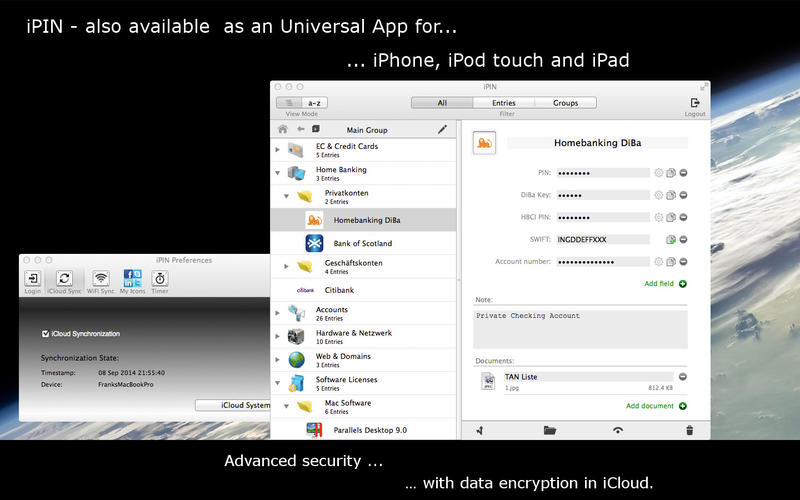Click the home icon above the group list
The height and width of the screenshot is (500, 800).
283,129
